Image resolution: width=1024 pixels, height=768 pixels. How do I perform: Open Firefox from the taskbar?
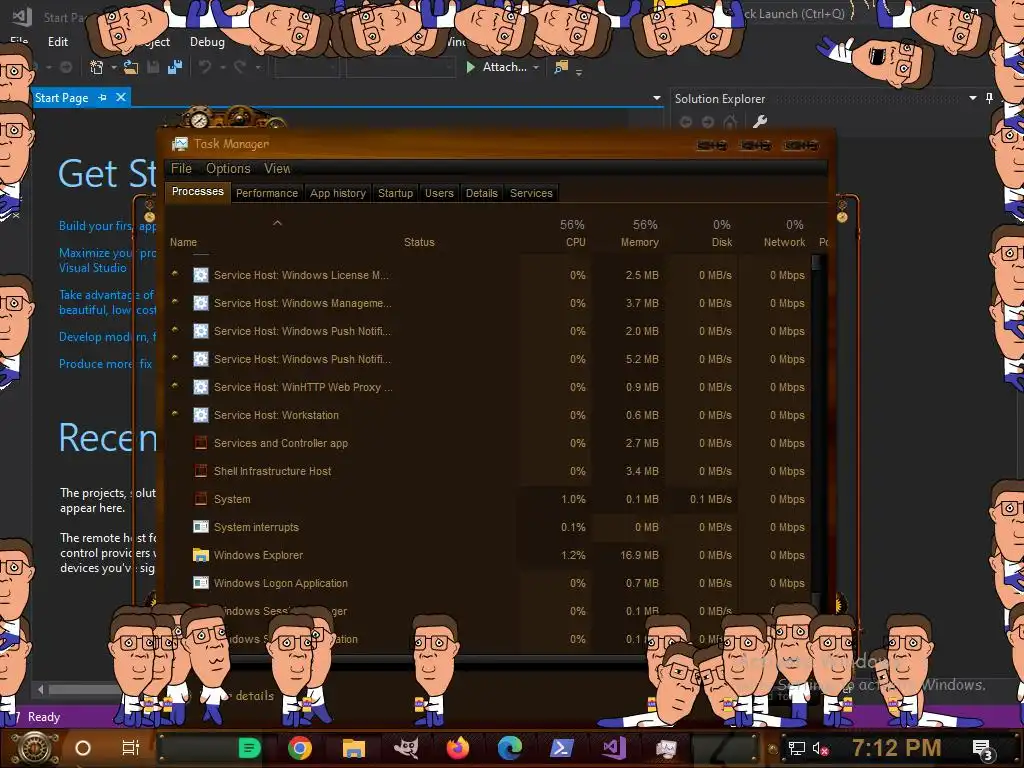coord(458,748)
